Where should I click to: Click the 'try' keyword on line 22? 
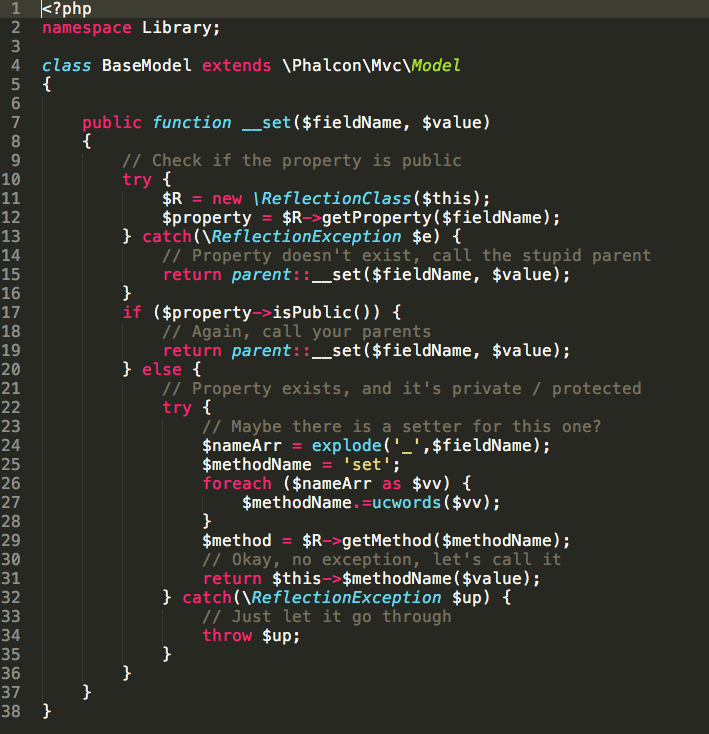tap(177, 408)
